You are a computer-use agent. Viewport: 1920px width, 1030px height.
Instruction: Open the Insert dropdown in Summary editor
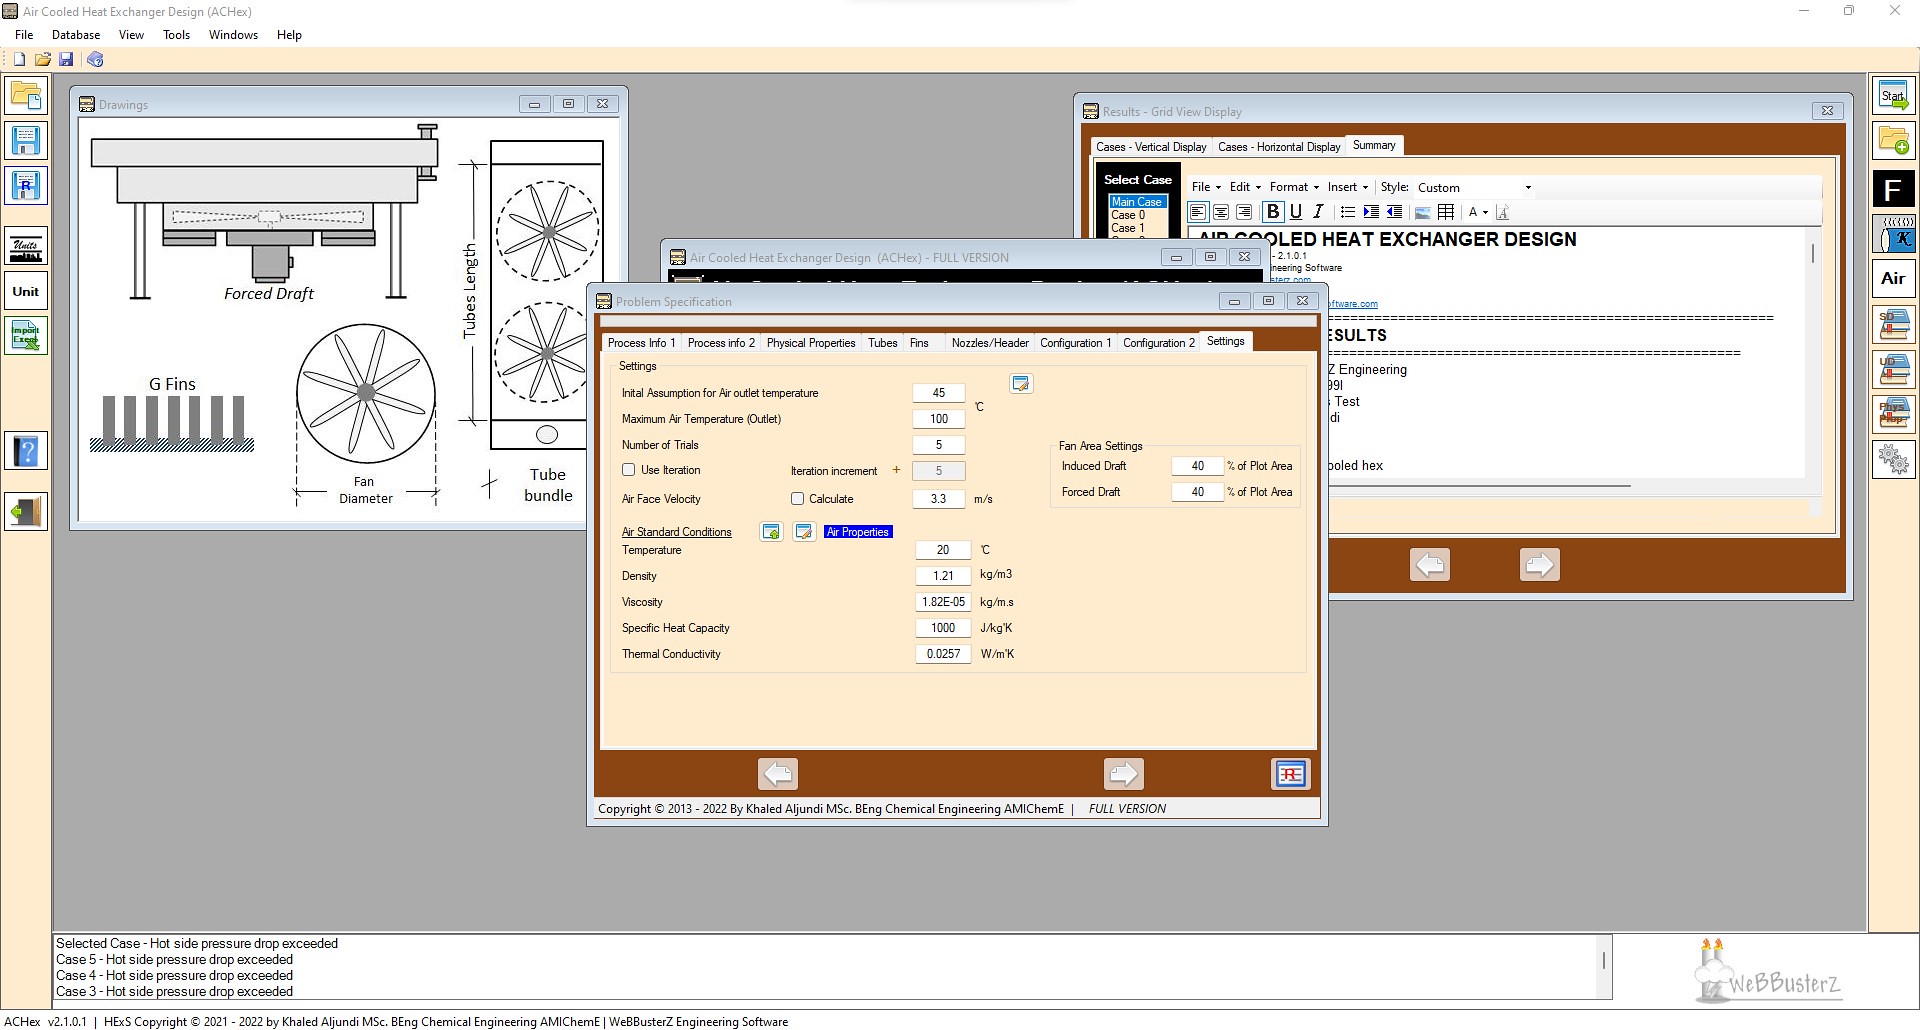click(x=1347, y=187)
